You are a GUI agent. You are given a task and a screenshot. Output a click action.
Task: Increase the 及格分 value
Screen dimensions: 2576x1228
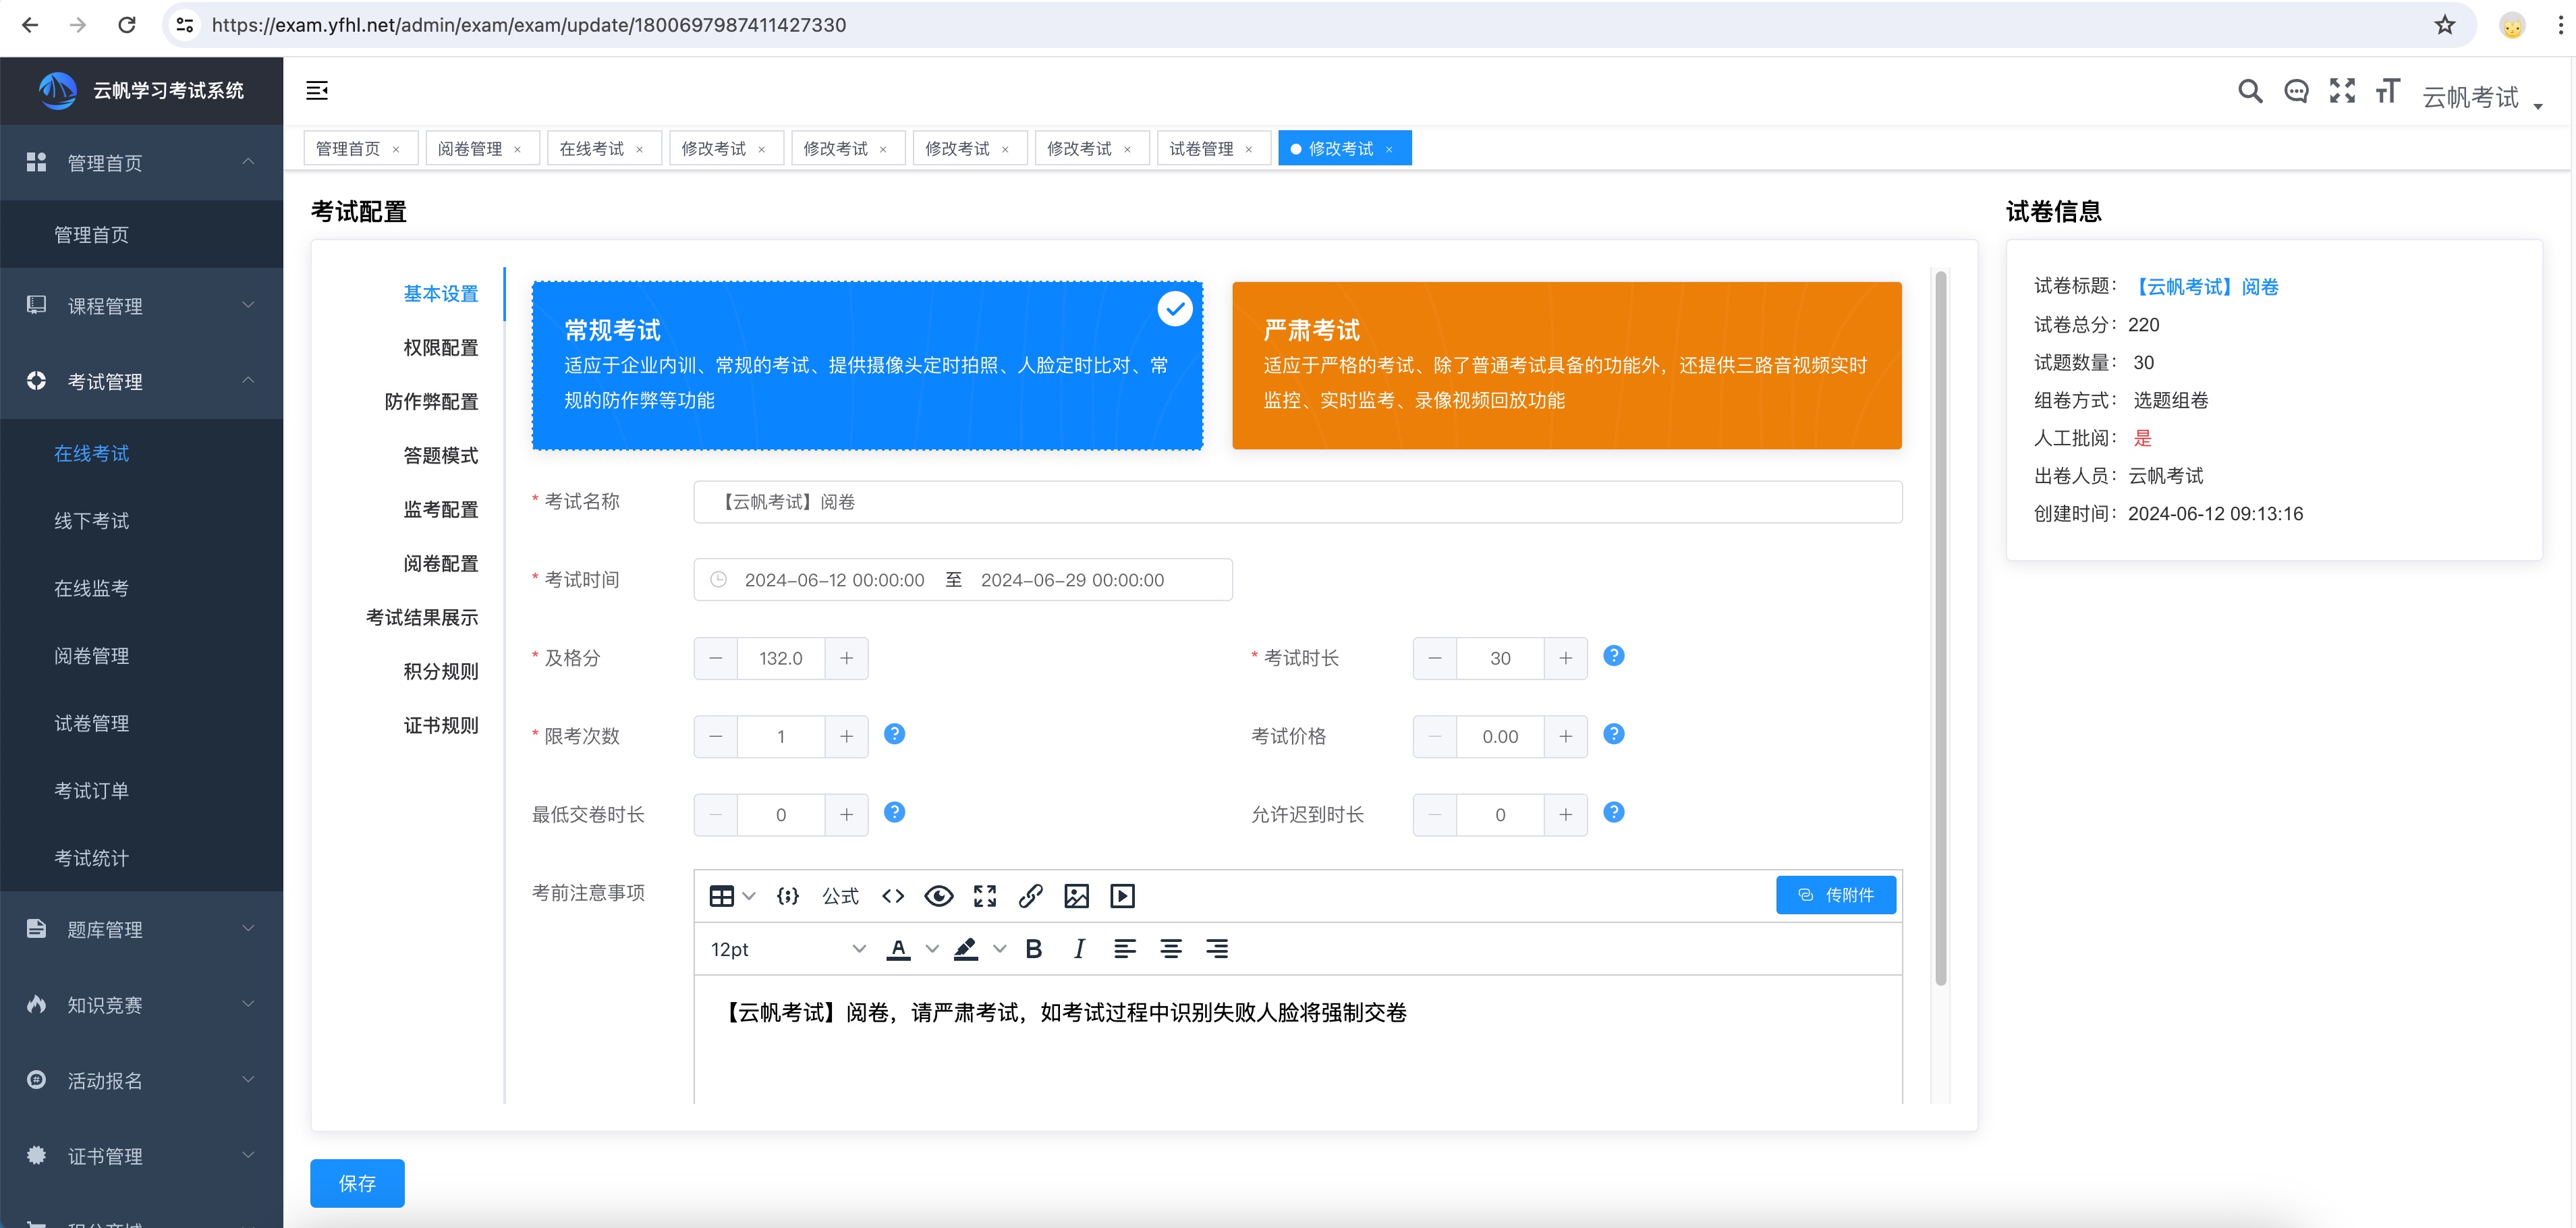(847, 658)
